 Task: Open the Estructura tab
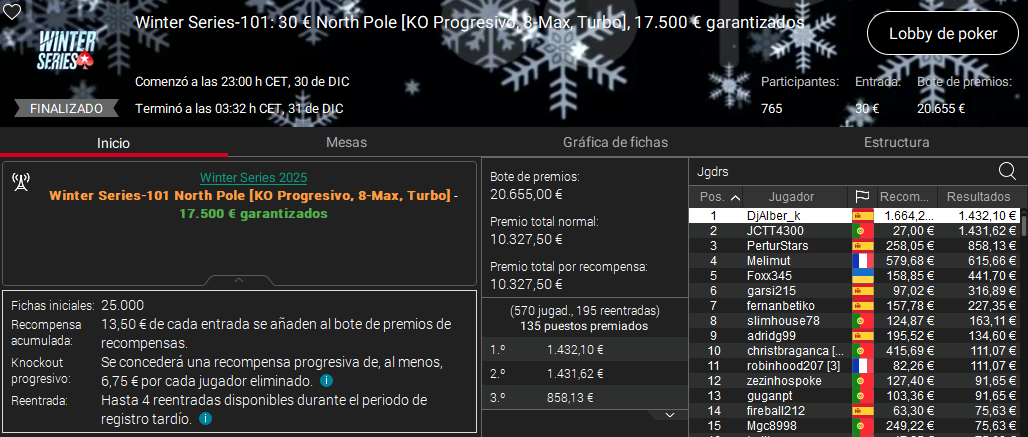[896, 143]
